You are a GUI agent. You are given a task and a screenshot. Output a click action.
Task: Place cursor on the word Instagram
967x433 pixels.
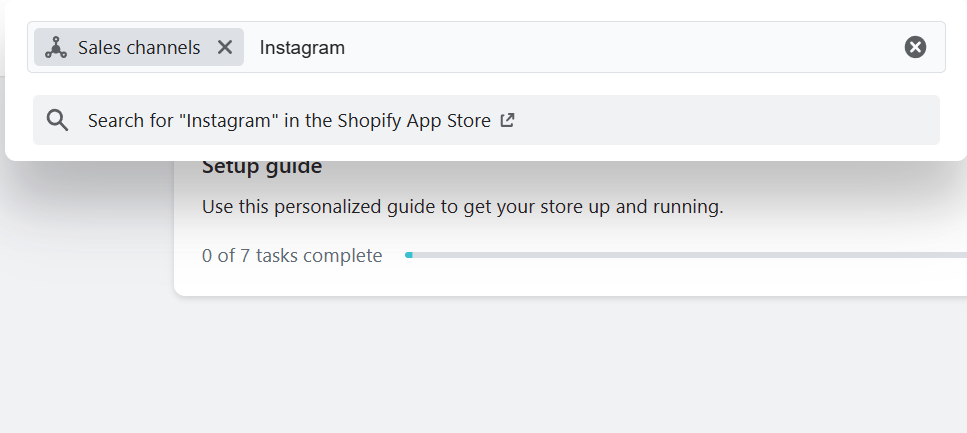point(302,47)
